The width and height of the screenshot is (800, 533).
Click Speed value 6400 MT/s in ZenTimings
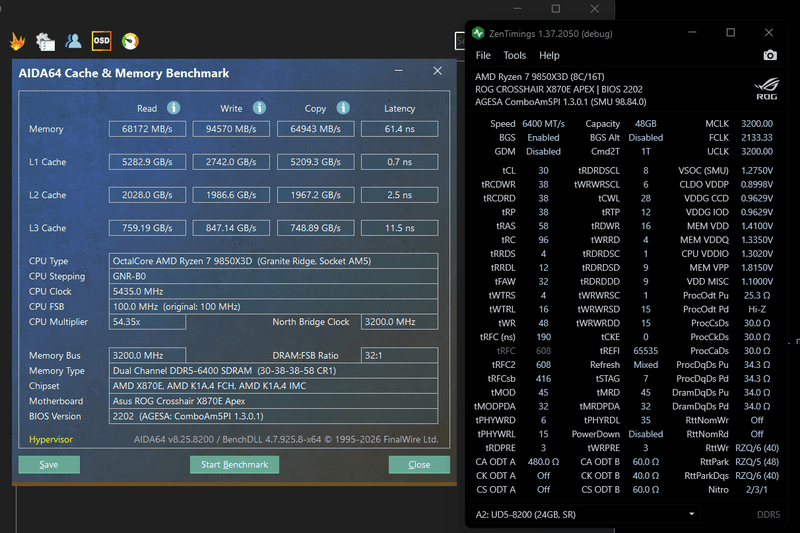point(543,124)
